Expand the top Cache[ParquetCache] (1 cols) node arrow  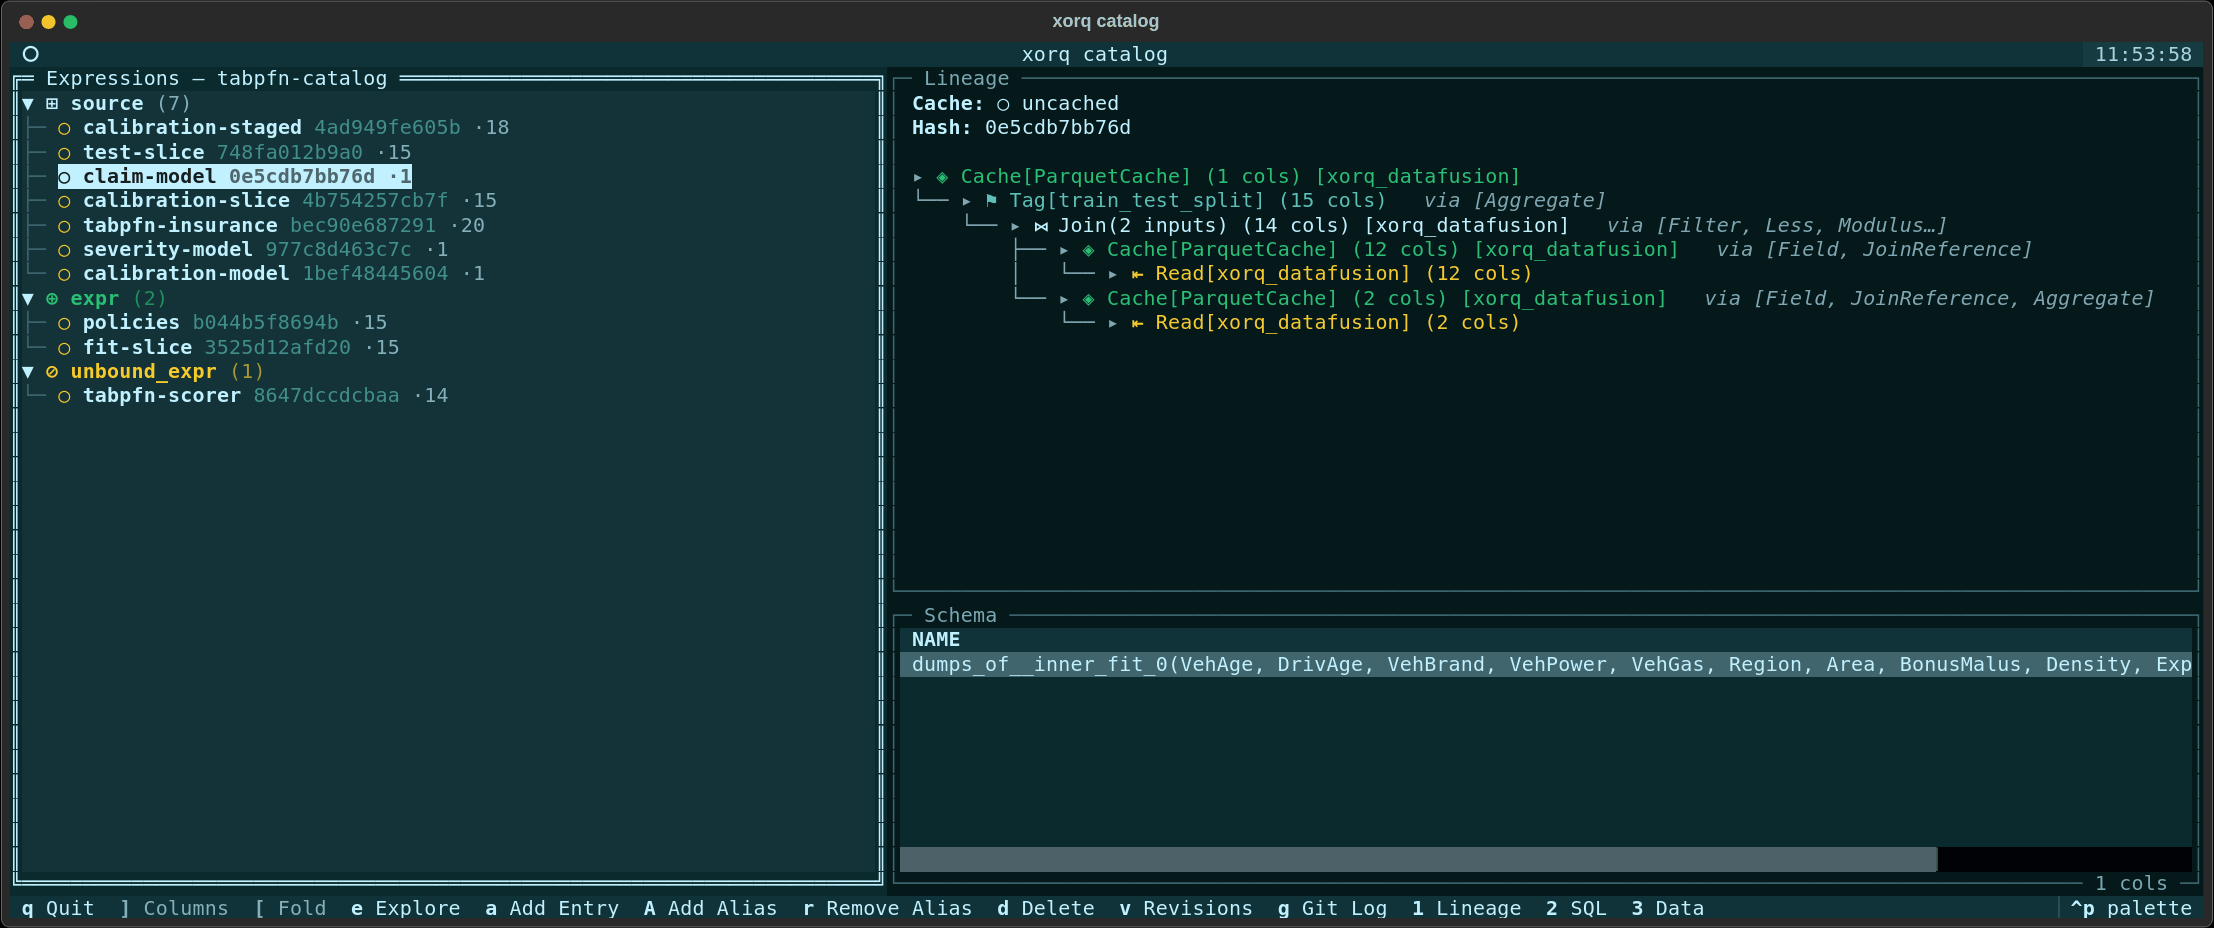coord(918,177)
